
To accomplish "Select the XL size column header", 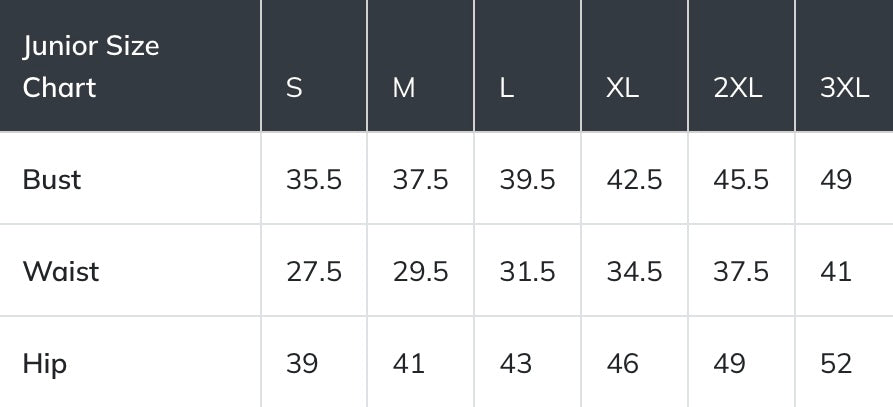I will (x=622, y=88).
